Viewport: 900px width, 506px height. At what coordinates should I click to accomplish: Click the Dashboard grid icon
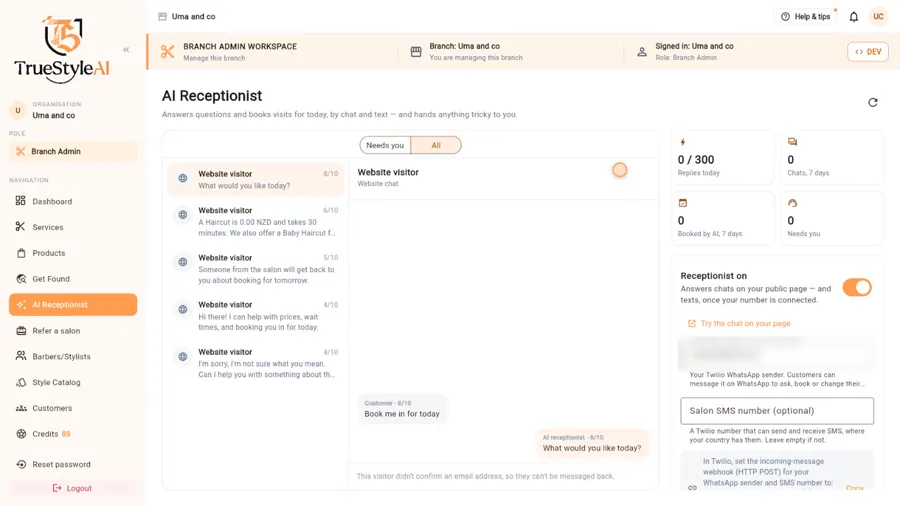[21, 201]
